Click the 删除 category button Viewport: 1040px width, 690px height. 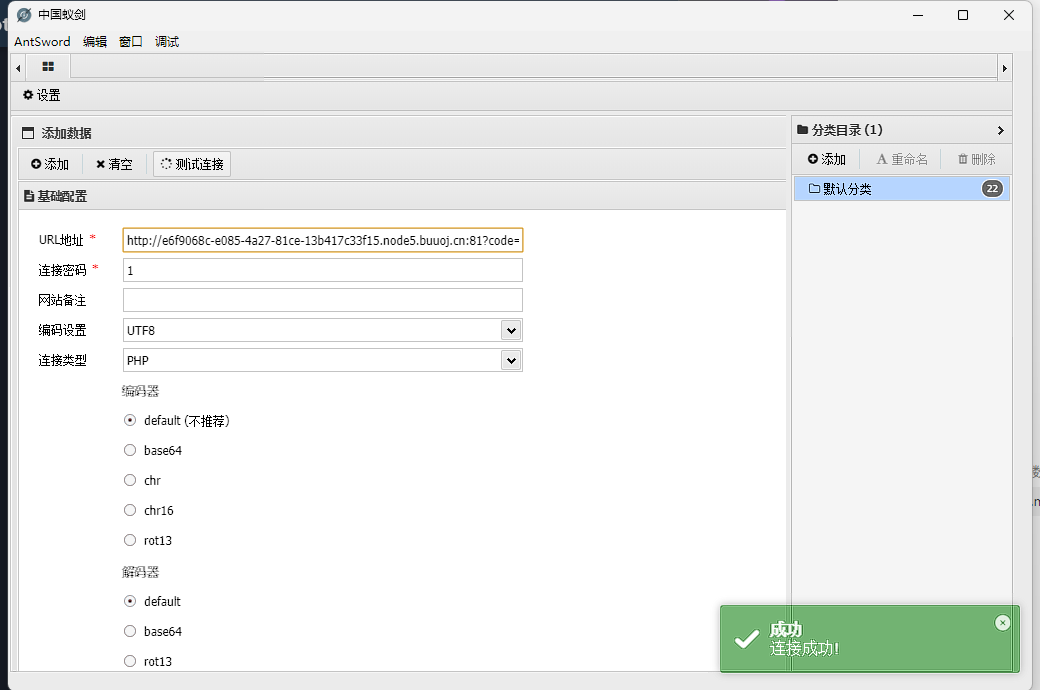(976, 159)
